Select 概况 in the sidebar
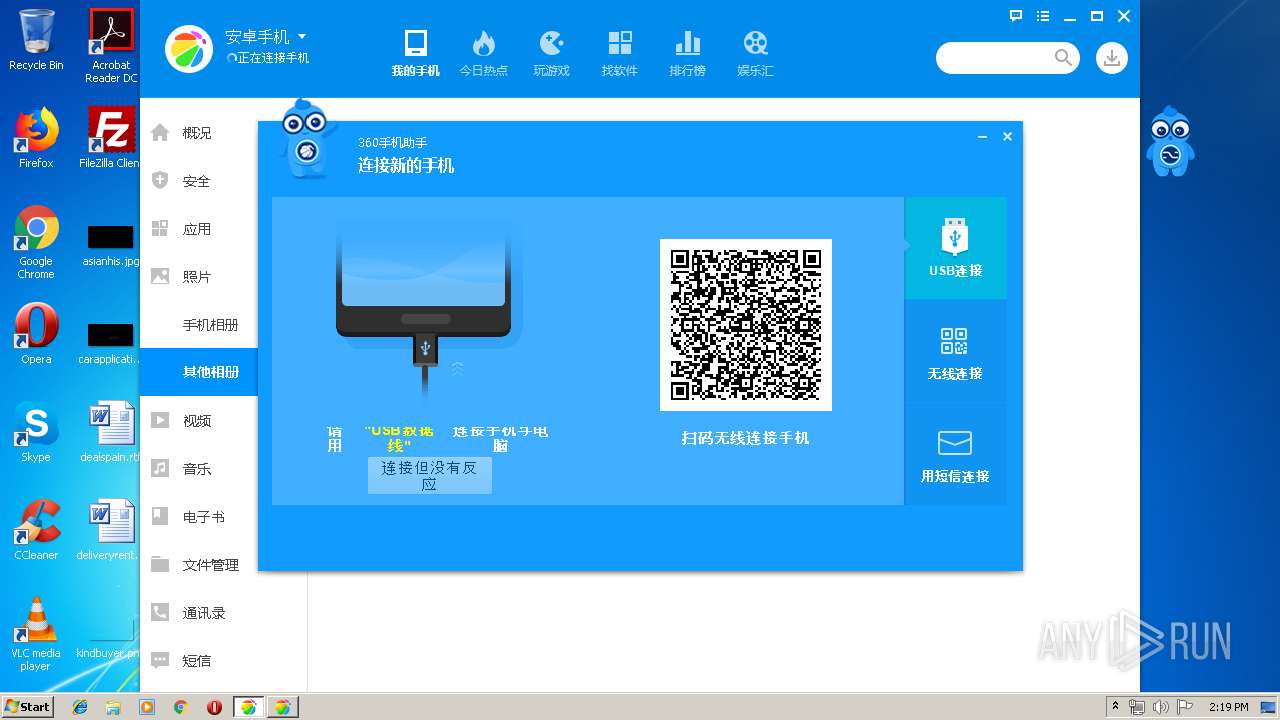The image size is (1280, 720). 198,133
